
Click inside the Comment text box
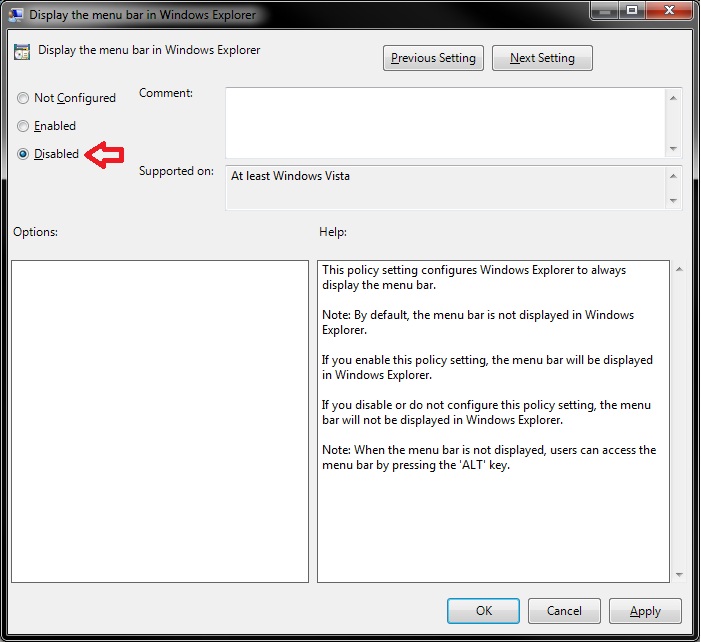tap(445, 123)
